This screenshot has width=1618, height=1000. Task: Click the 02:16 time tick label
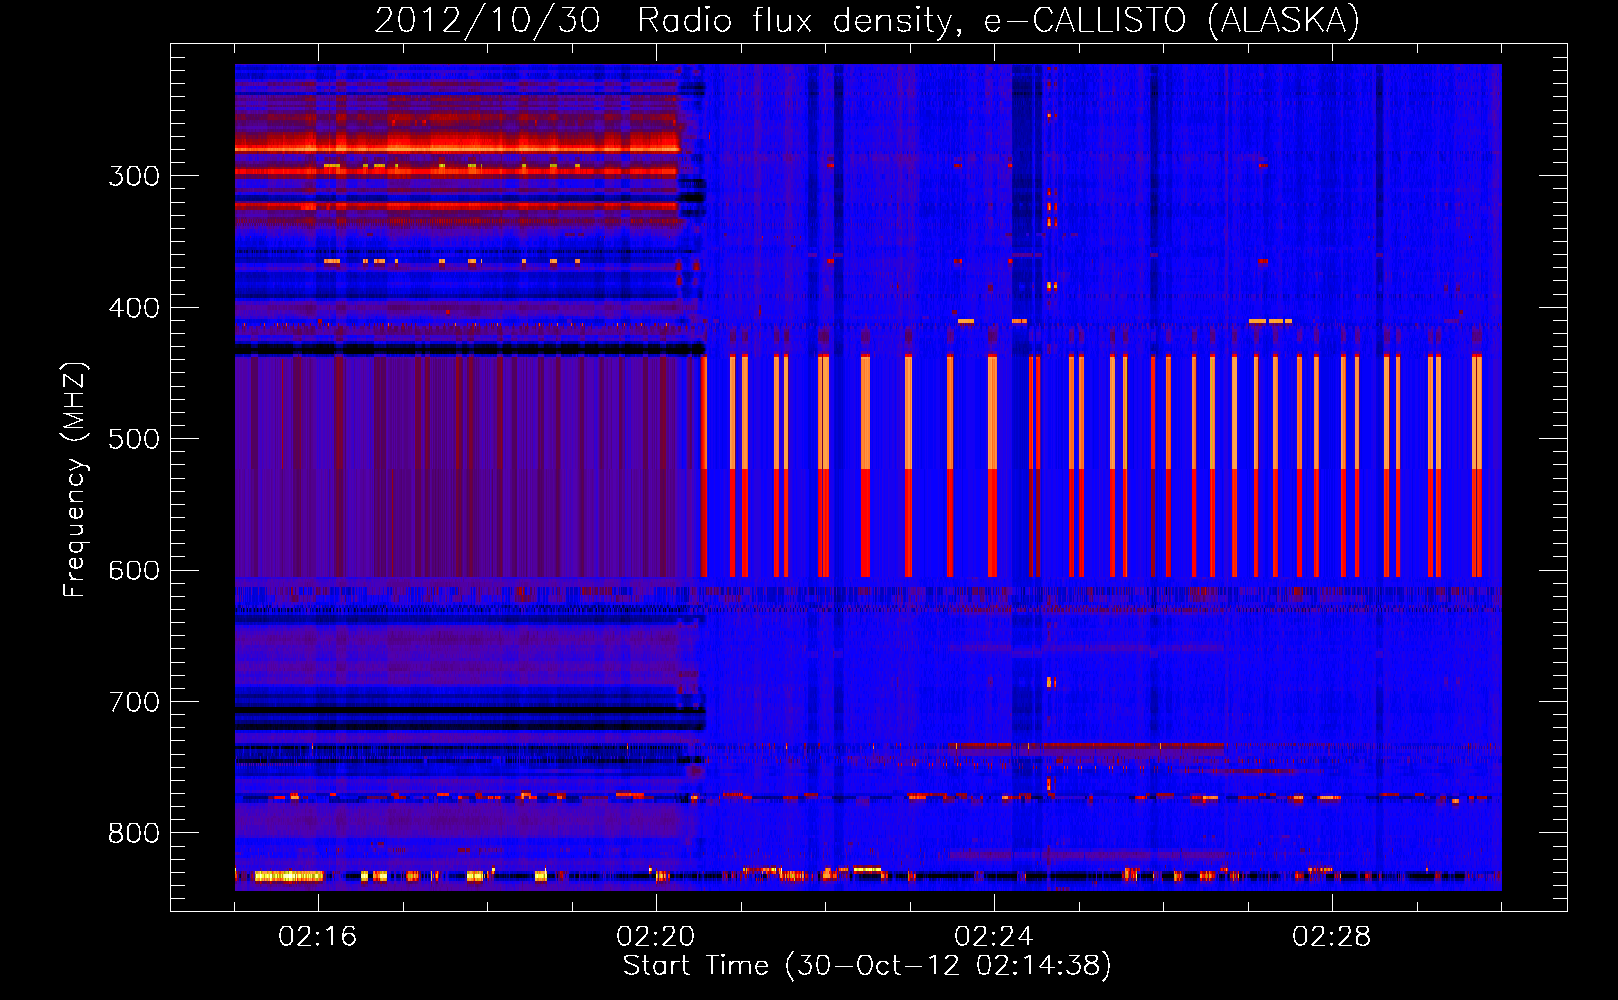click(x=318, y=937)
